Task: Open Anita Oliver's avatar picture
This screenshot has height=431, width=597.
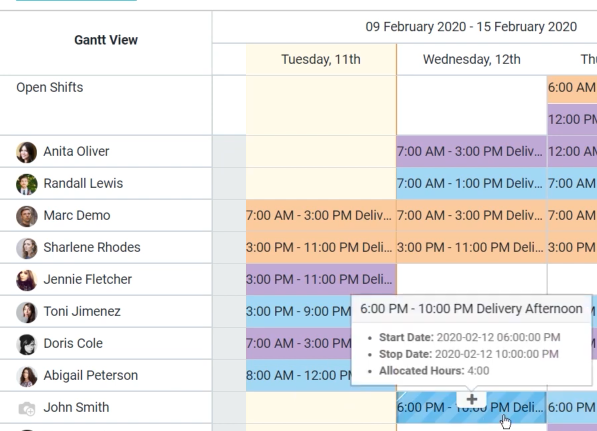Action: (x=27, y=152)
